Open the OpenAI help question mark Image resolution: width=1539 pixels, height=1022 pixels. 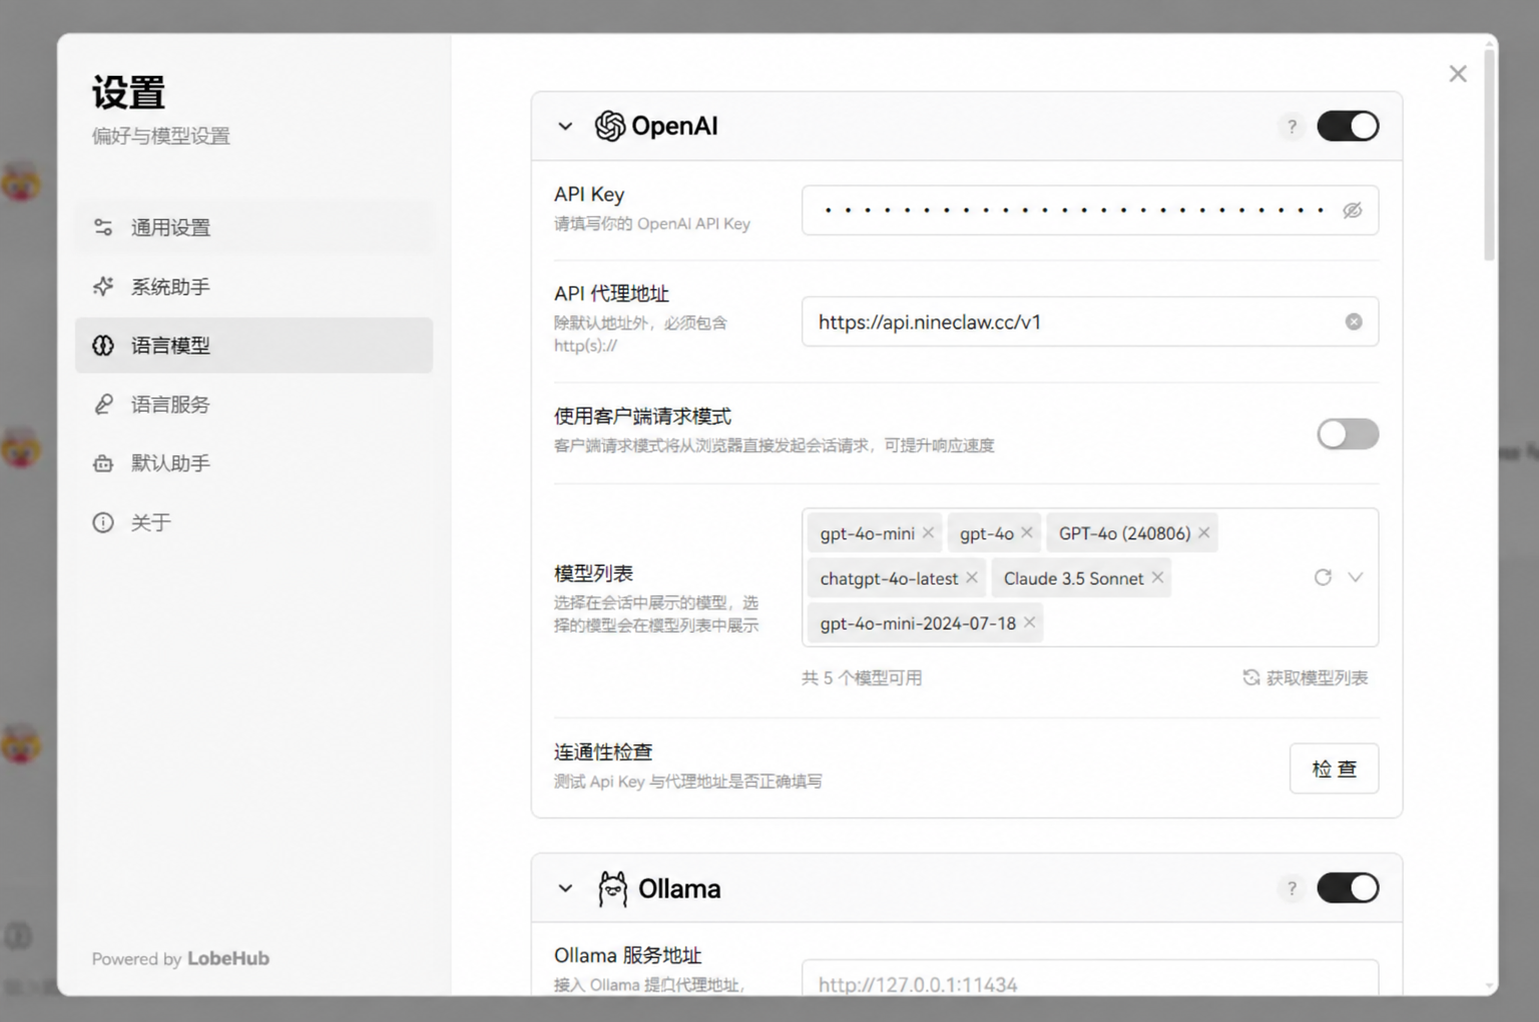[1291, 126]
